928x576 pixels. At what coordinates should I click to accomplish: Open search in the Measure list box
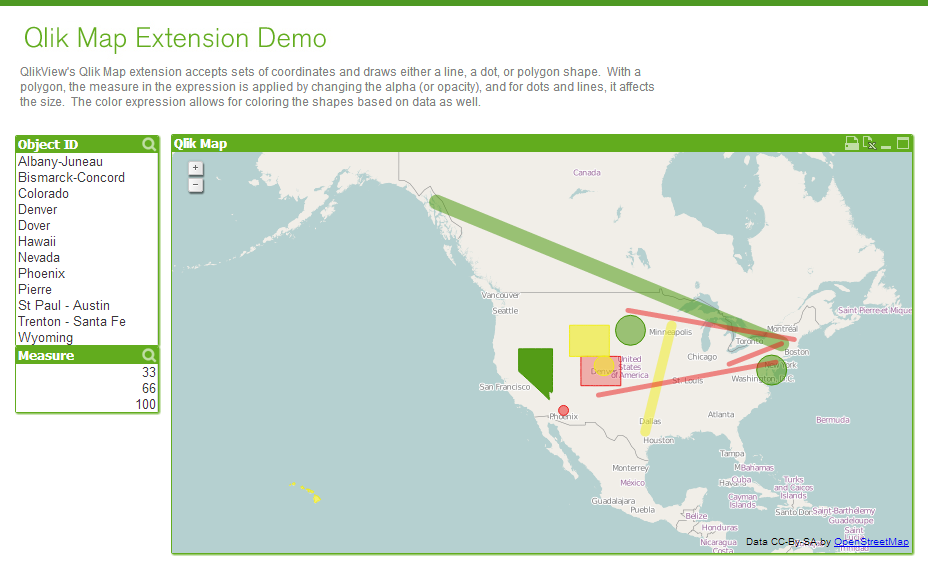coord(149,355)
